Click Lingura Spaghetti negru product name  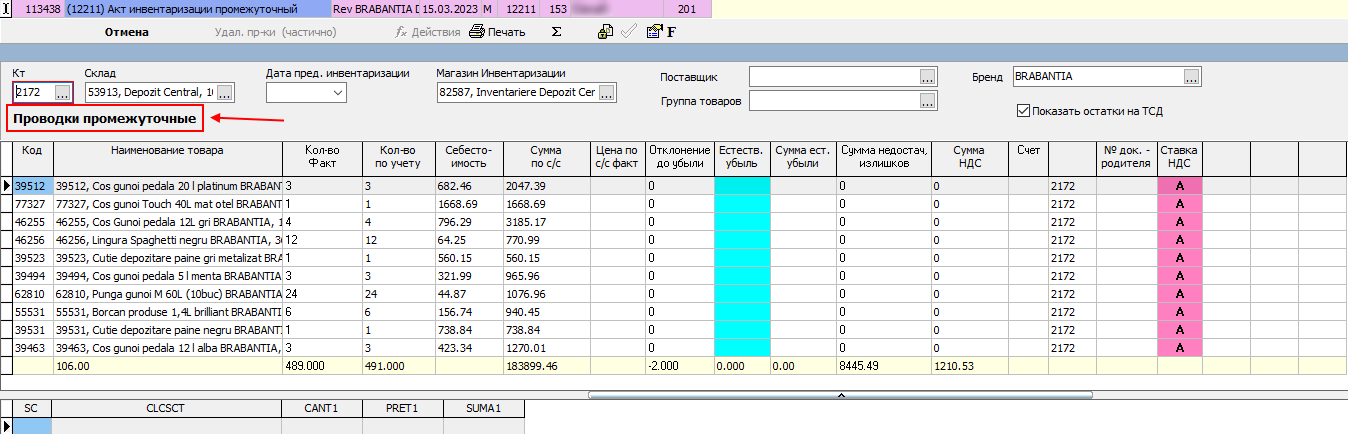[x=168, y=240]
